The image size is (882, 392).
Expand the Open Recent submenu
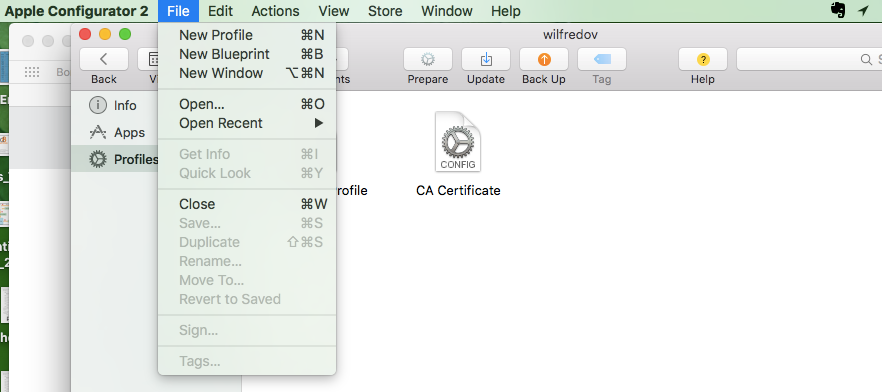coord(247,123)
